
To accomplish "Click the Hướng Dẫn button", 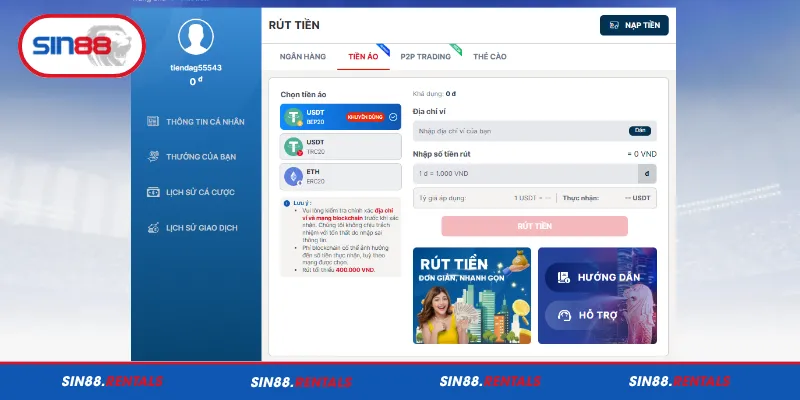I will click(x=597, y=278).
